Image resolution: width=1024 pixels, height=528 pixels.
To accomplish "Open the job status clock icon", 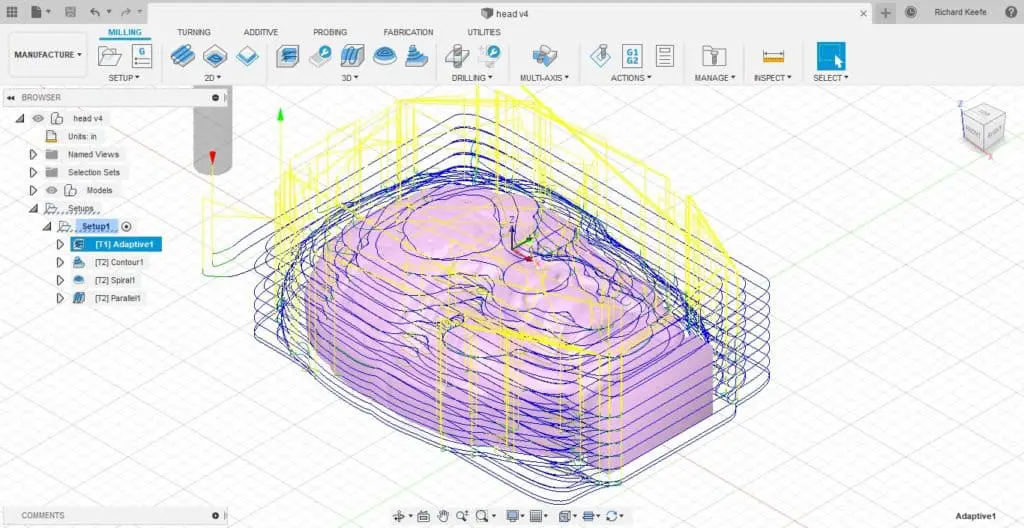I will pyautogui.click(x=911, y=12).
